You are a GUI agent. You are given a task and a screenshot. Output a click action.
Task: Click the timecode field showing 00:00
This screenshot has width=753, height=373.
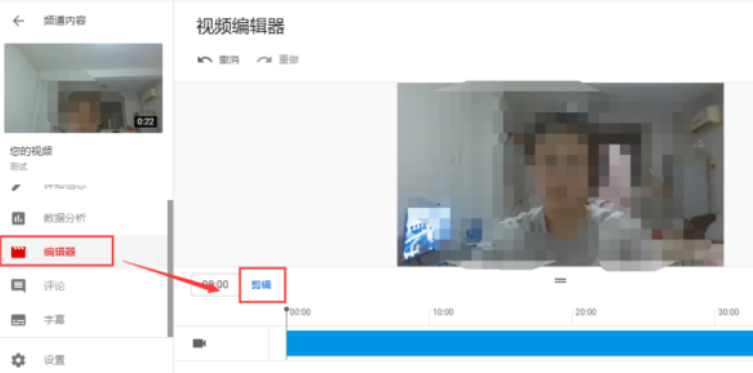(x=215, y=285)
